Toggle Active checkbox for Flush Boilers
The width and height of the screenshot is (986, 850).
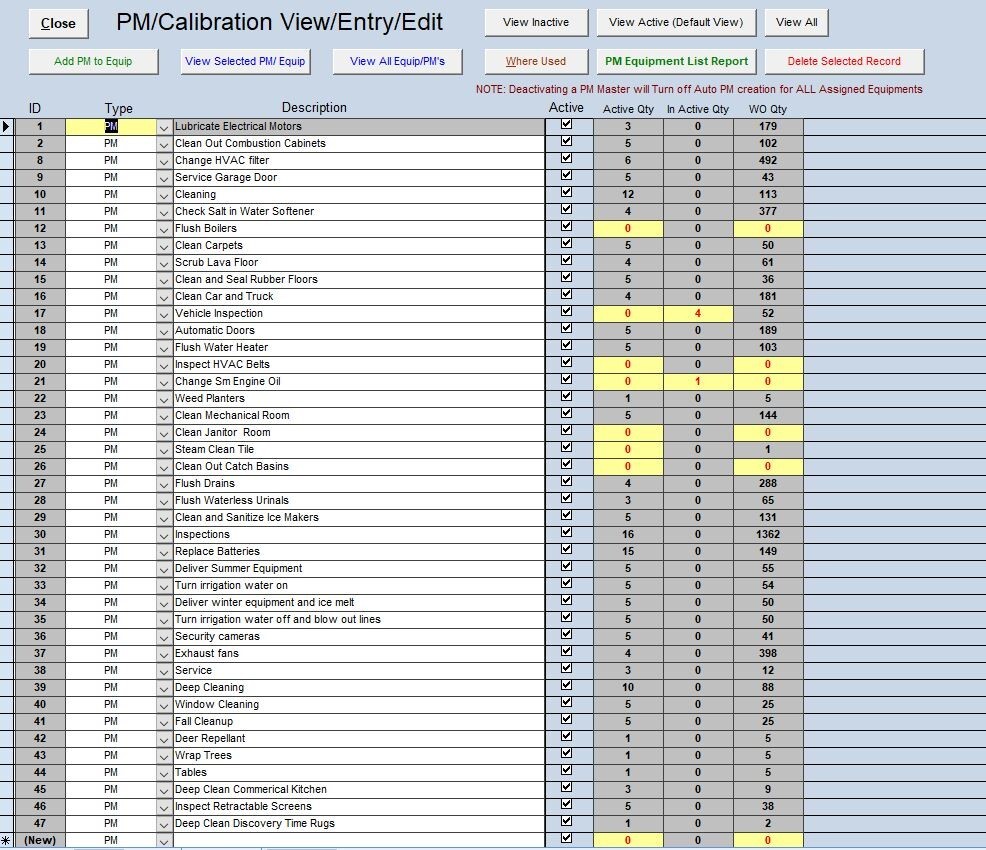(x=567, y=228)
